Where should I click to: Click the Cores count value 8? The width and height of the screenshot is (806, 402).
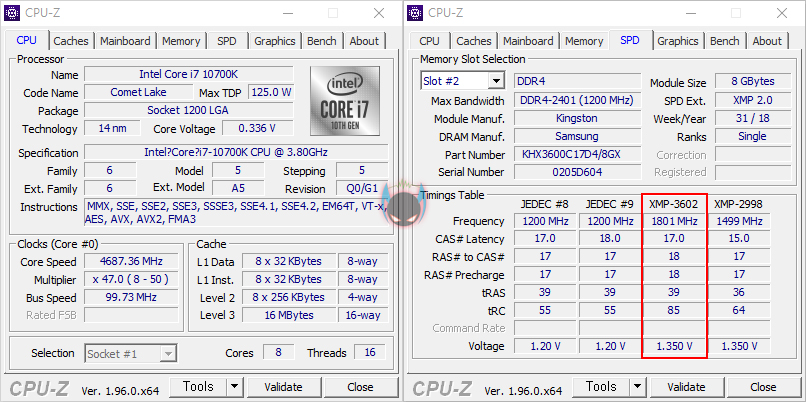click(278, 352)
